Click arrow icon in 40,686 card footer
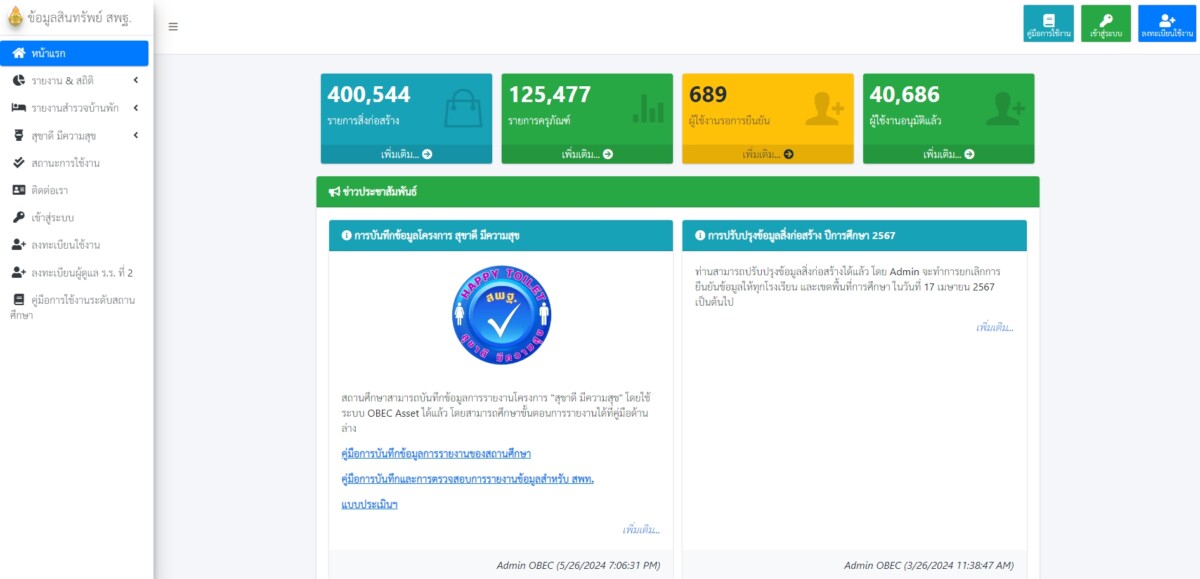This screenshot has width=1200, height=579. pos(969,154)
